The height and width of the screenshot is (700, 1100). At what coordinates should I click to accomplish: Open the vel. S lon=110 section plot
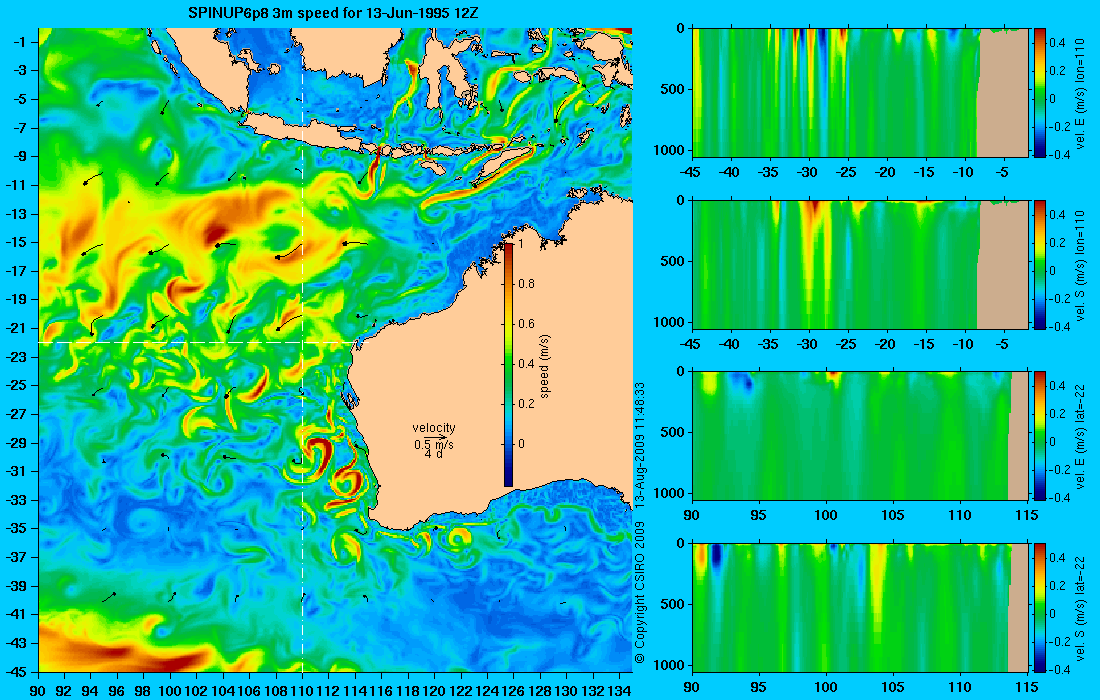(860, 264)
